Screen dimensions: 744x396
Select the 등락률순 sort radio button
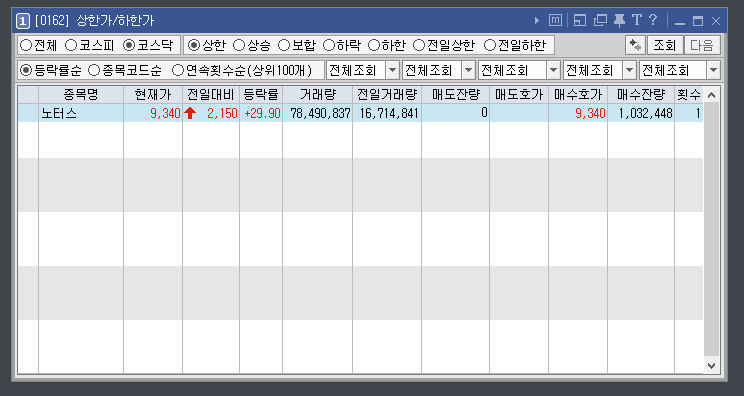26,71
